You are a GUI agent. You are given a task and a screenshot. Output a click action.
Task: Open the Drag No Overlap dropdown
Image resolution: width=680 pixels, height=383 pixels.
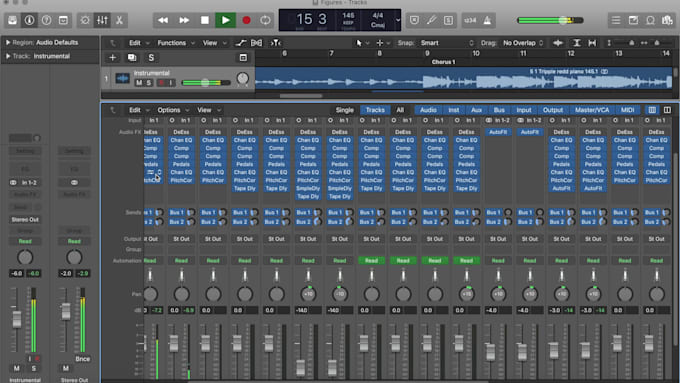click(523, 43)
